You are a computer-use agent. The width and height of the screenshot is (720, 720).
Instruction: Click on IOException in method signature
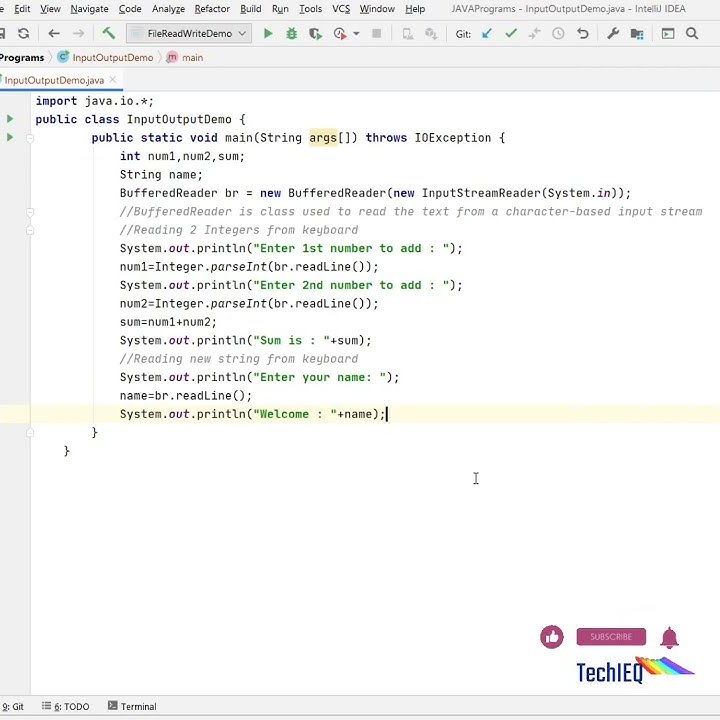pos(453,138)
